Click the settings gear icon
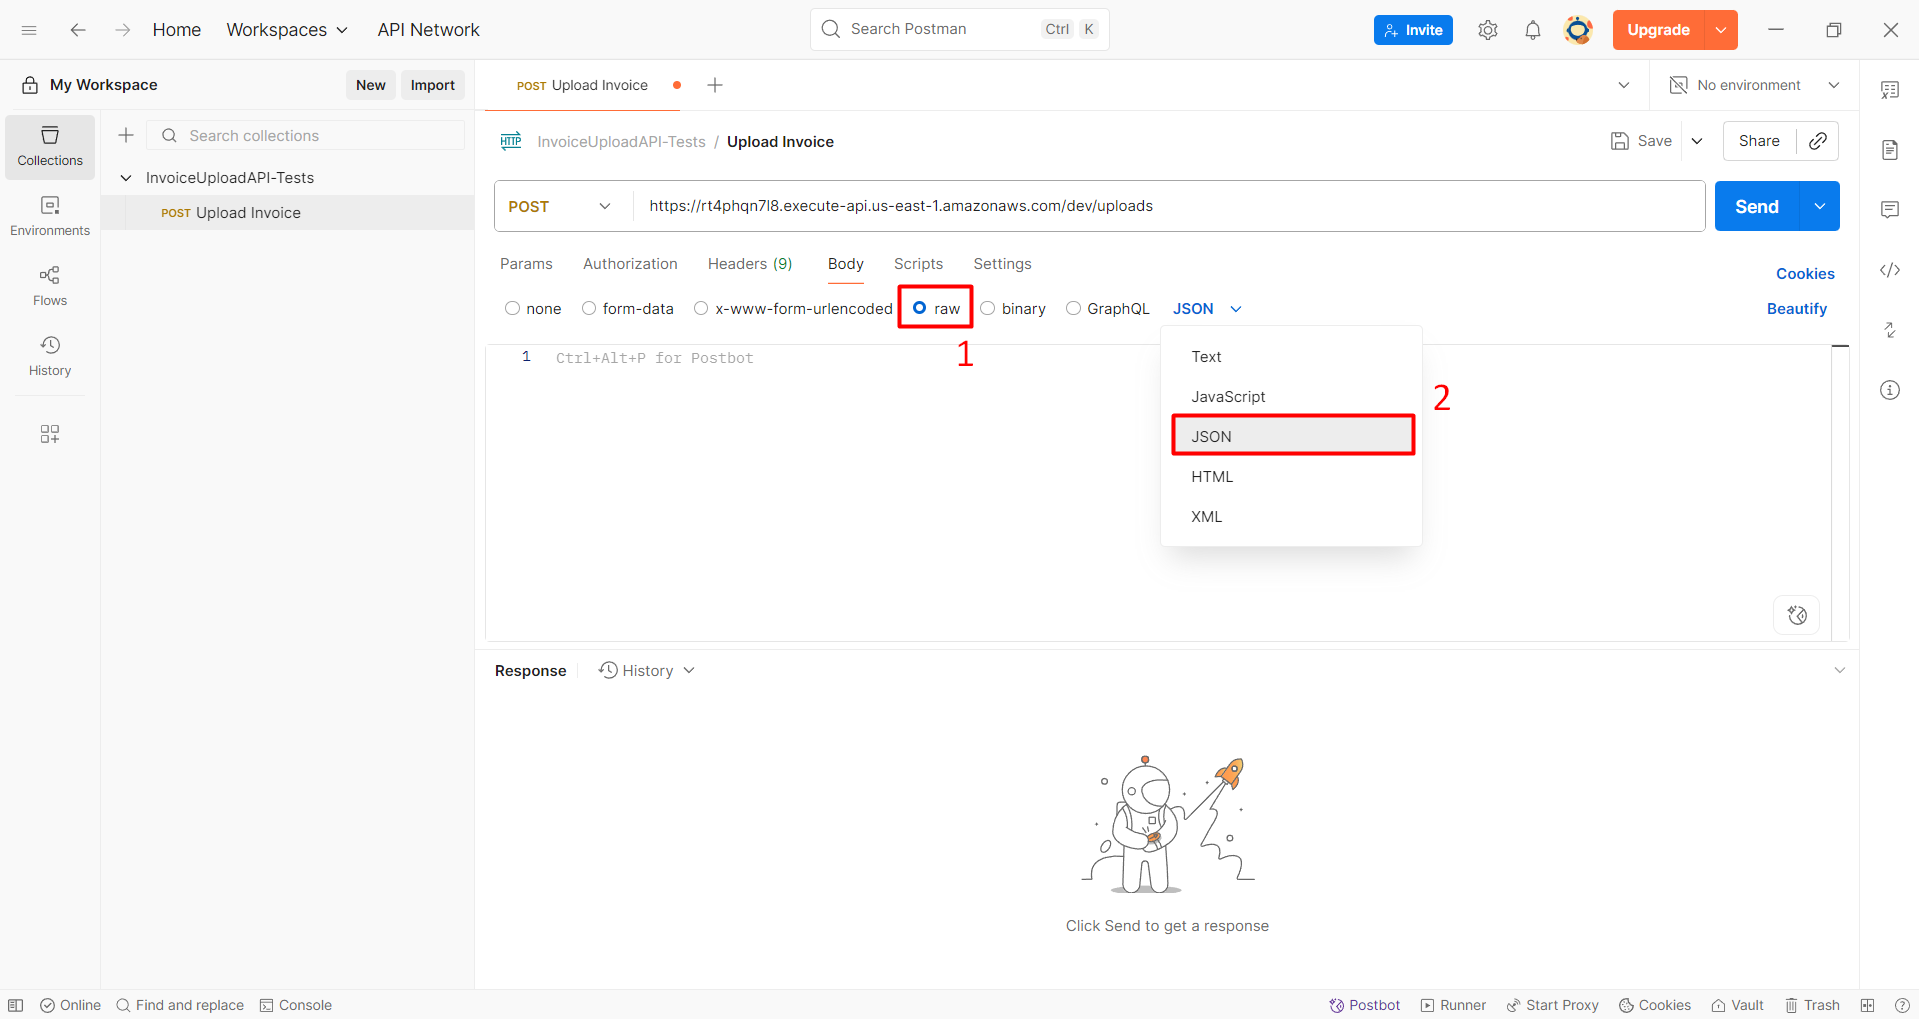The width and height of the screenshot is (1919, 1019). point(1487,30)
